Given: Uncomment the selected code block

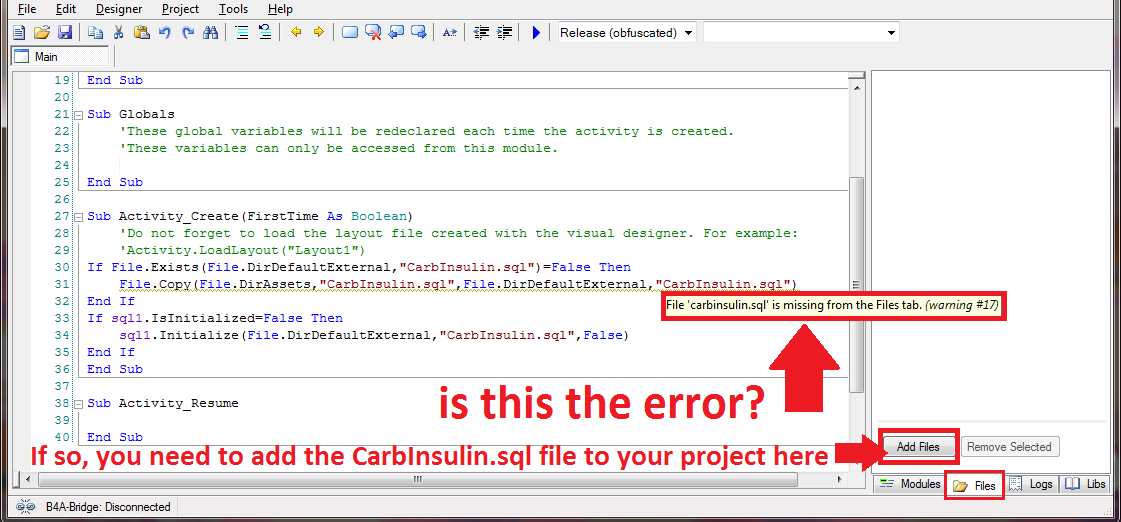Looking at the screenshot, I should 265,32.
